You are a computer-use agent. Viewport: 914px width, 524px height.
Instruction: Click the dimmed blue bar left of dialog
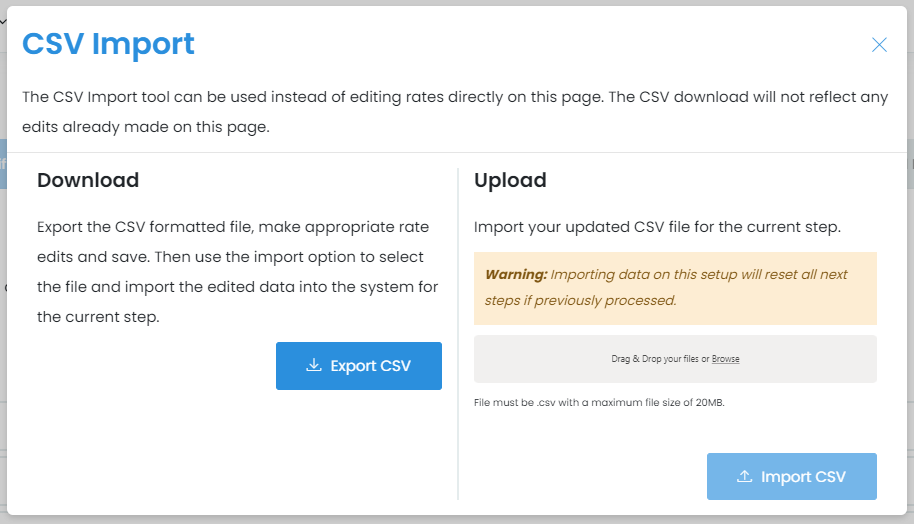[x=3, y=167]
